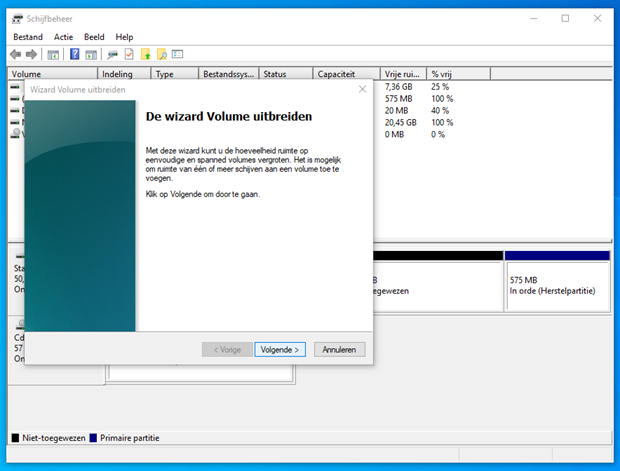Click the folder with green arrow icon
The height and width of the screenshot is (471, 620).
[x=146, y=54]
